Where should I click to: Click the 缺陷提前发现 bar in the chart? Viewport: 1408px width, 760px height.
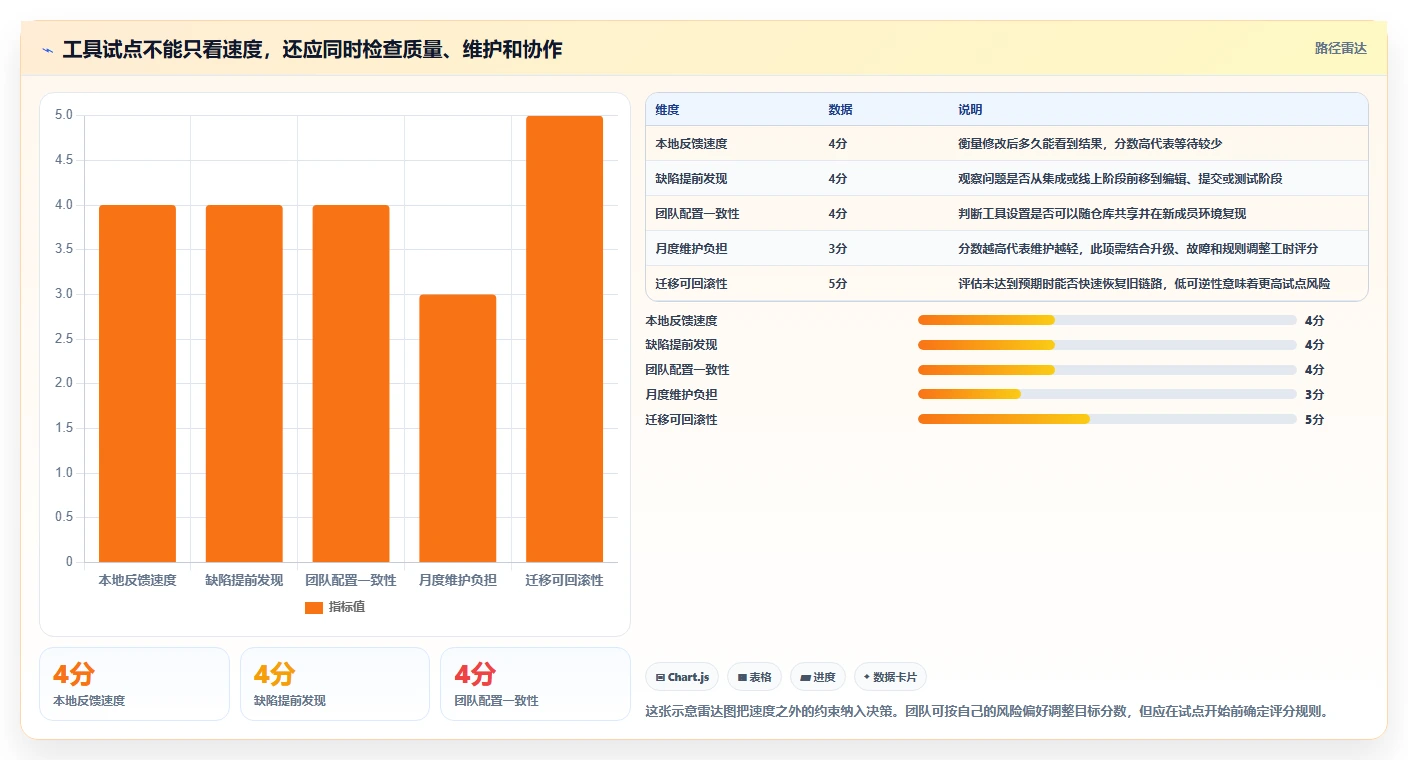tap(244, 383)
